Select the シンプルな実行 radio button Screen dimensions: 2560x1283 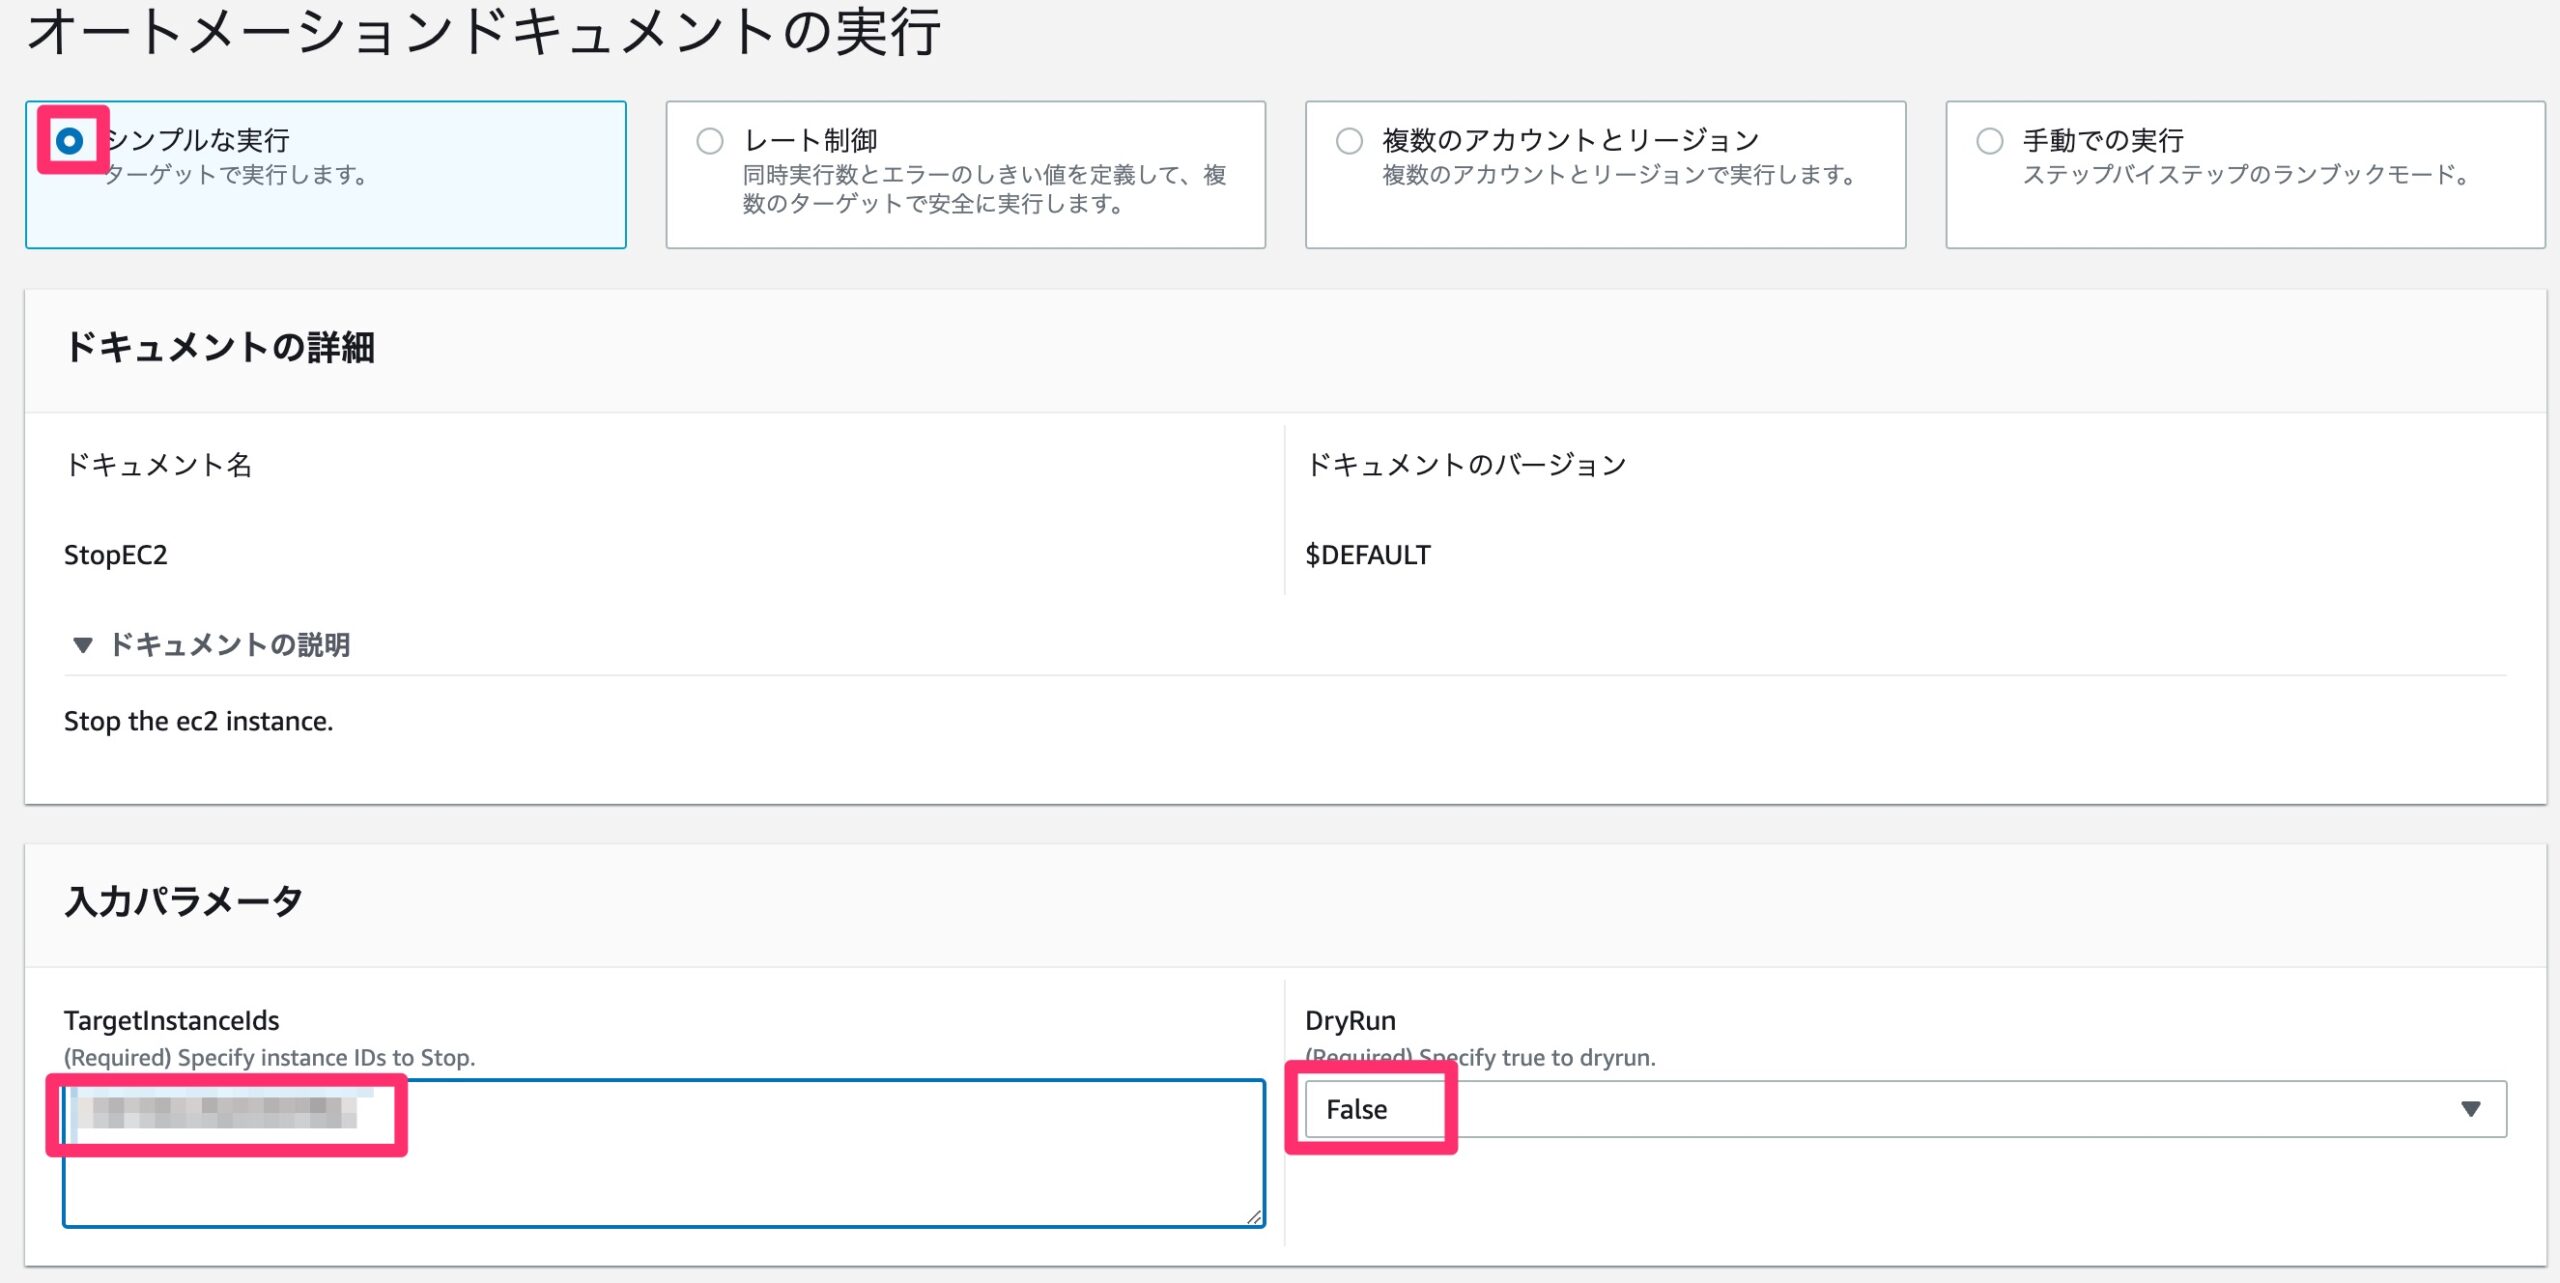[x=69, y=141]
